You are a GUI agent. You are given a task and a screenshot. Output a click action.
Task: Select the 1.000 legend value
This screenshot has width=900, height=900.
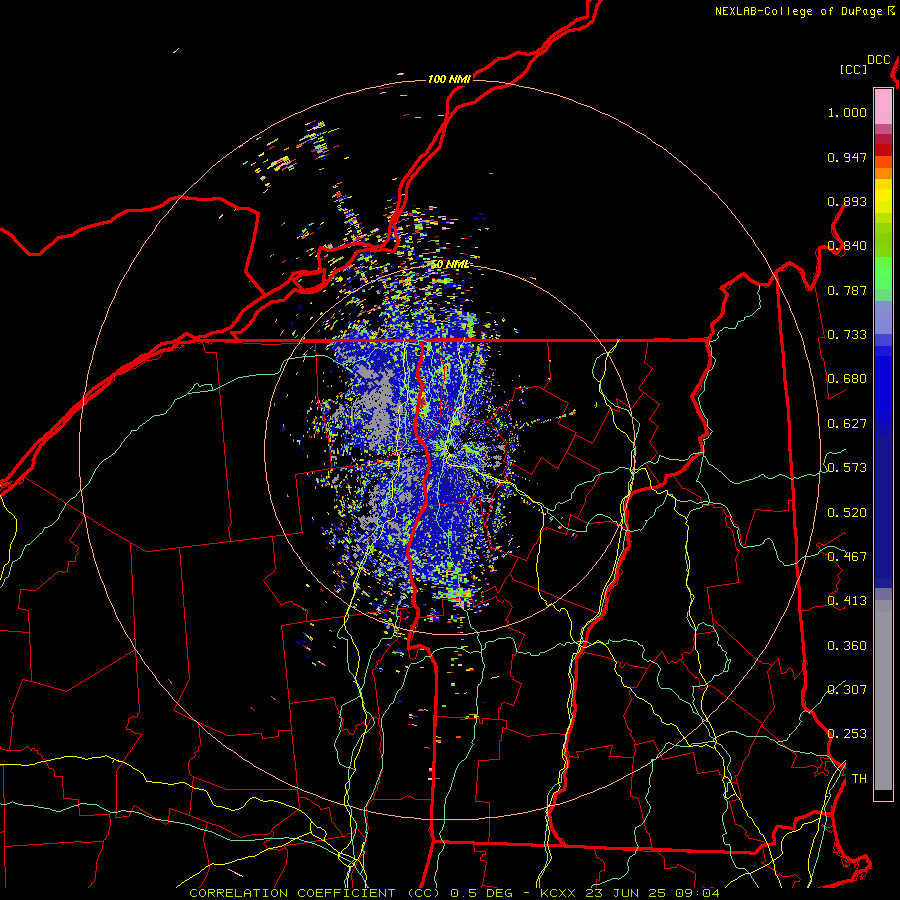click(x=847, y=112)
